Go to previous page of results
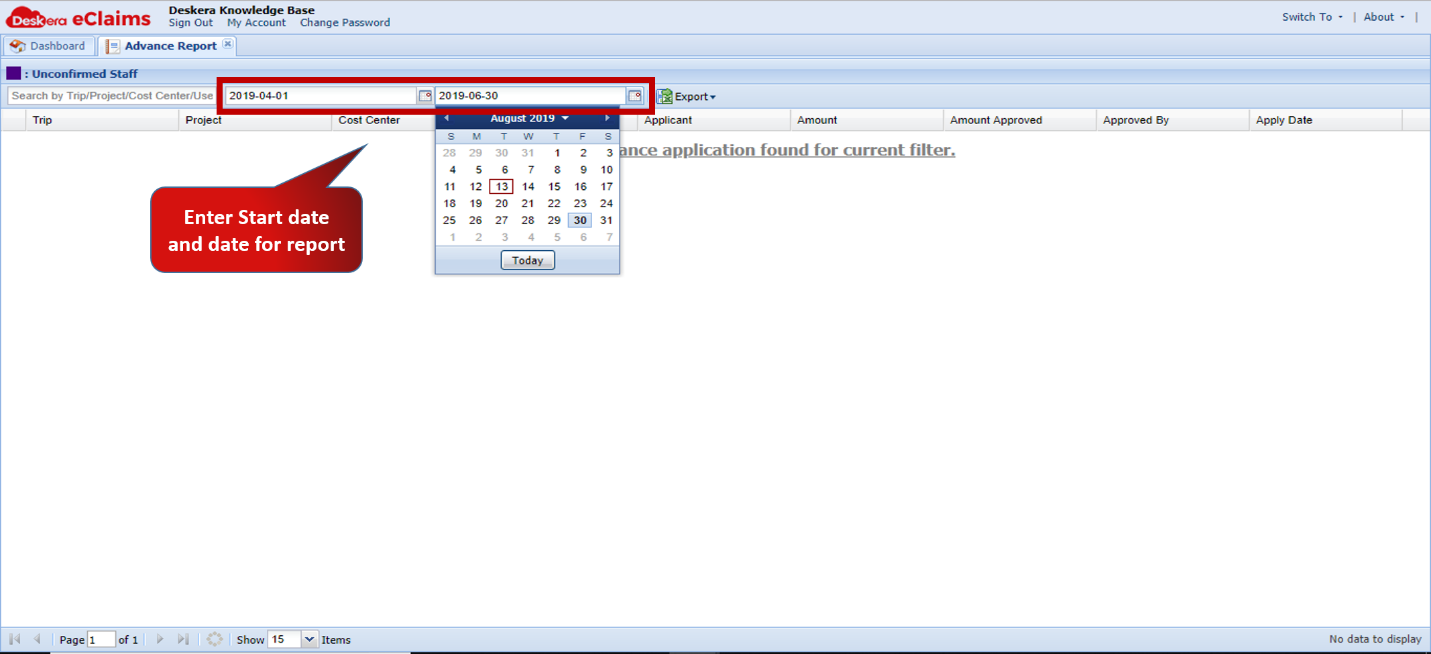Image resolution: width=1431 pixels, height=654 pixels. [x=37, y=639]
